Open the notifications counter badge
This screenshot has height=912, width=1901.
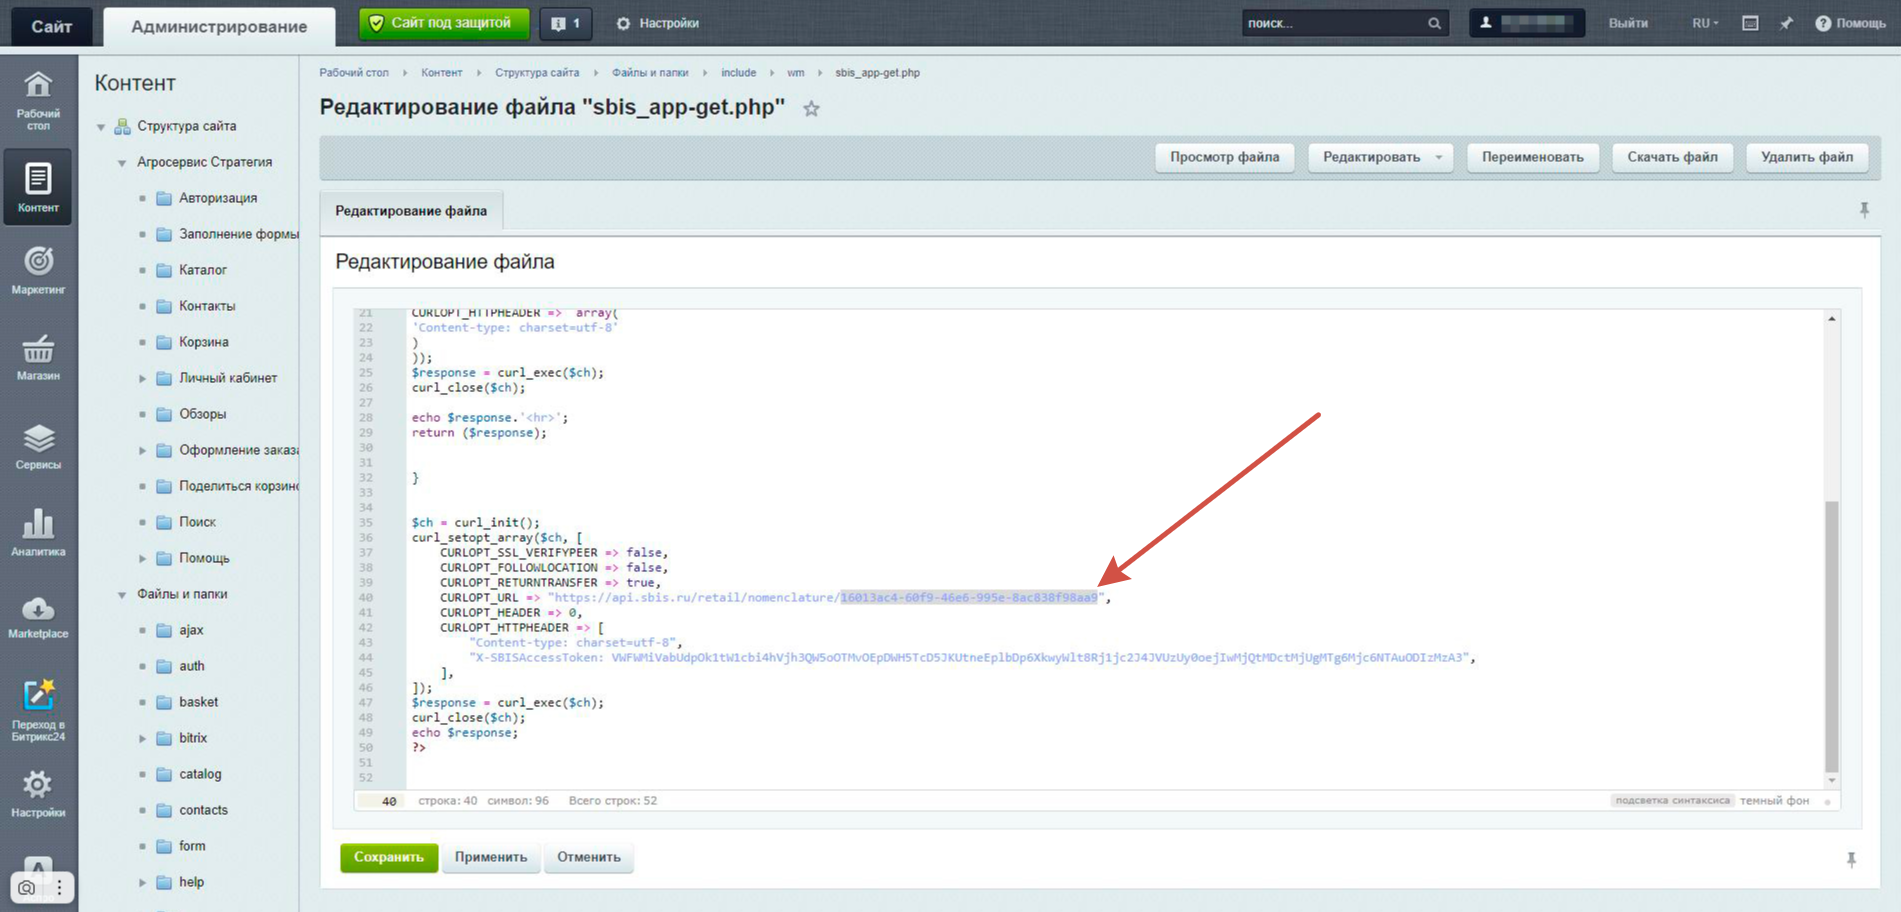point(566,23)
